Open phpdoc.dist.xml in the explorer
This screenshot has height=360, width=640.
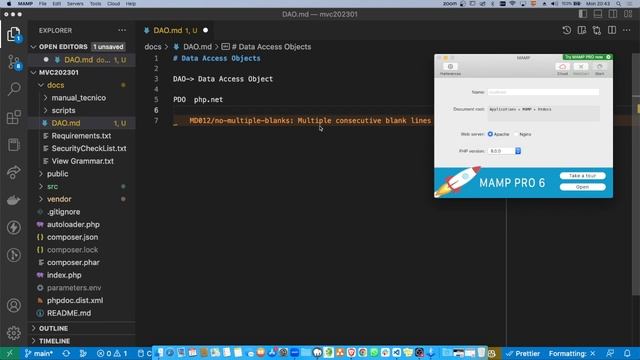pos(75,300)
